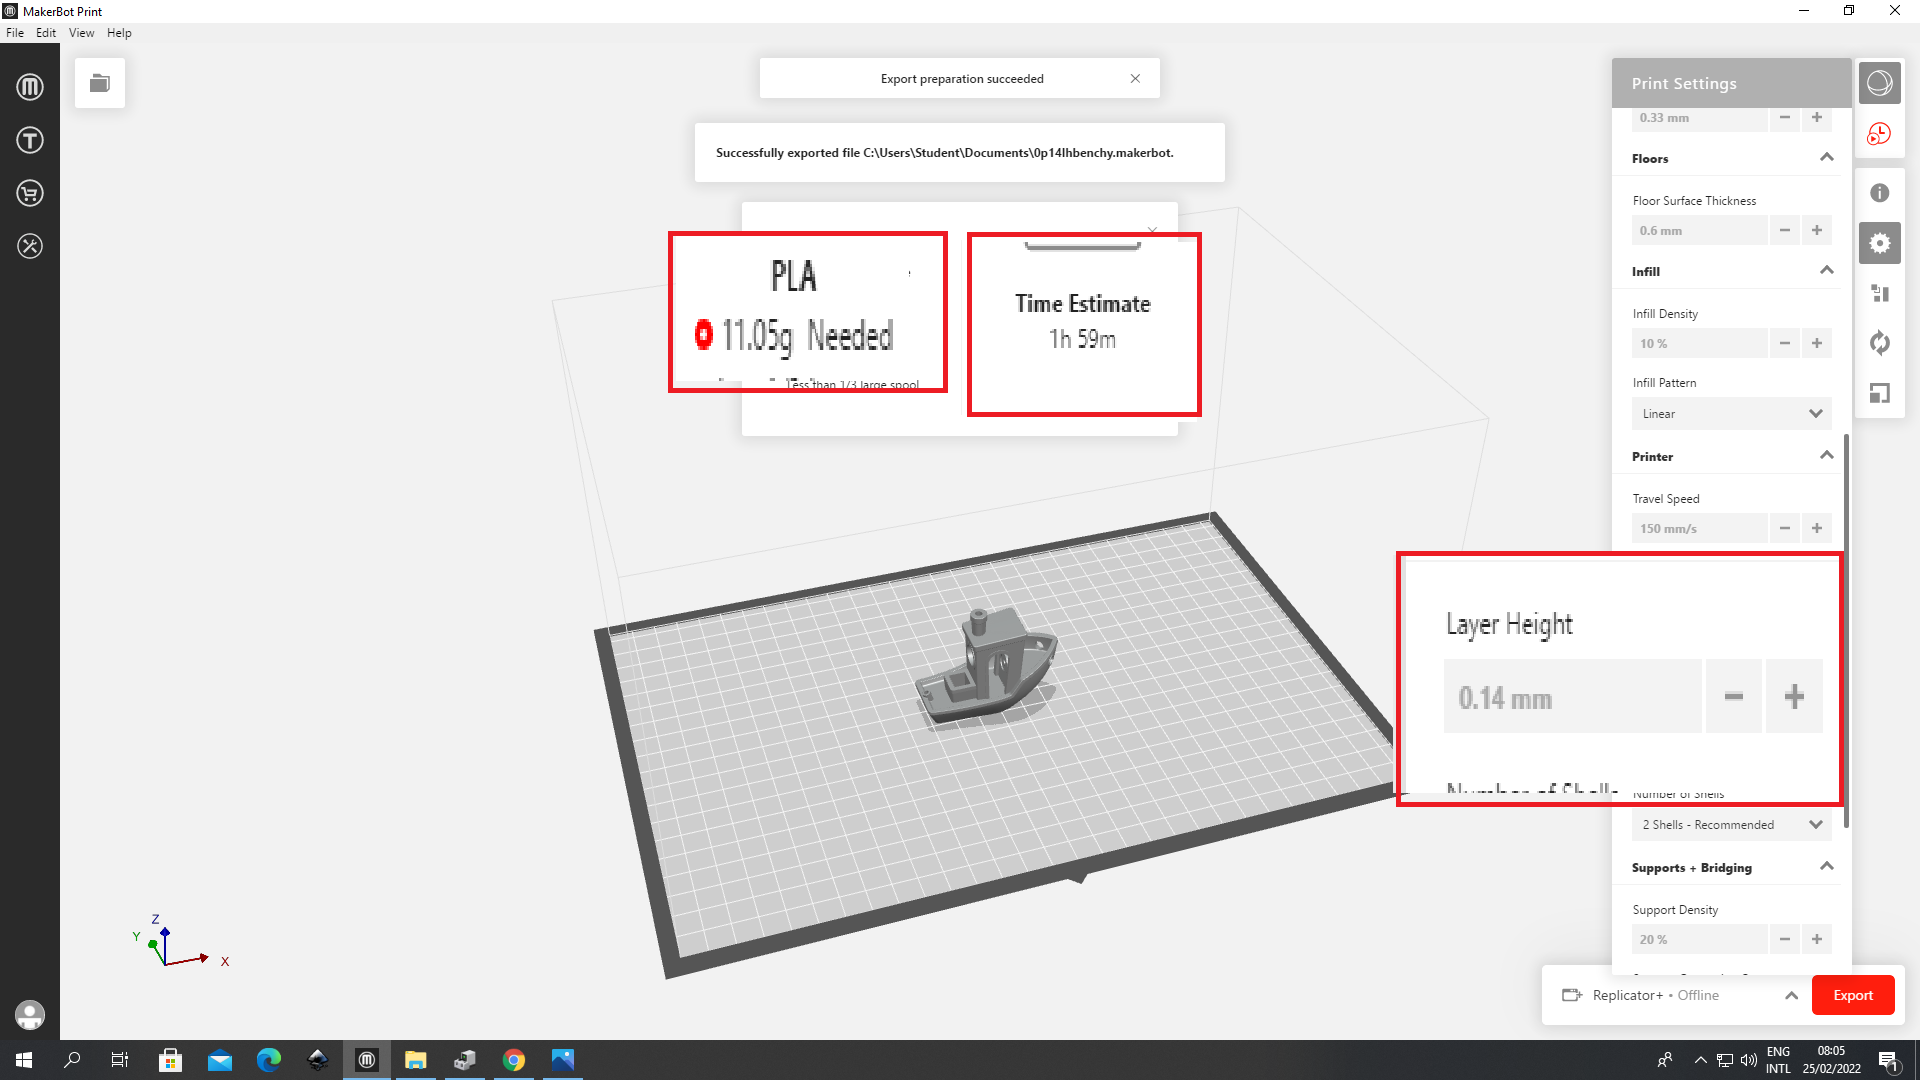Open Task View from taskbar
1920x1080 pixels.
click(x=120, y=1060)
